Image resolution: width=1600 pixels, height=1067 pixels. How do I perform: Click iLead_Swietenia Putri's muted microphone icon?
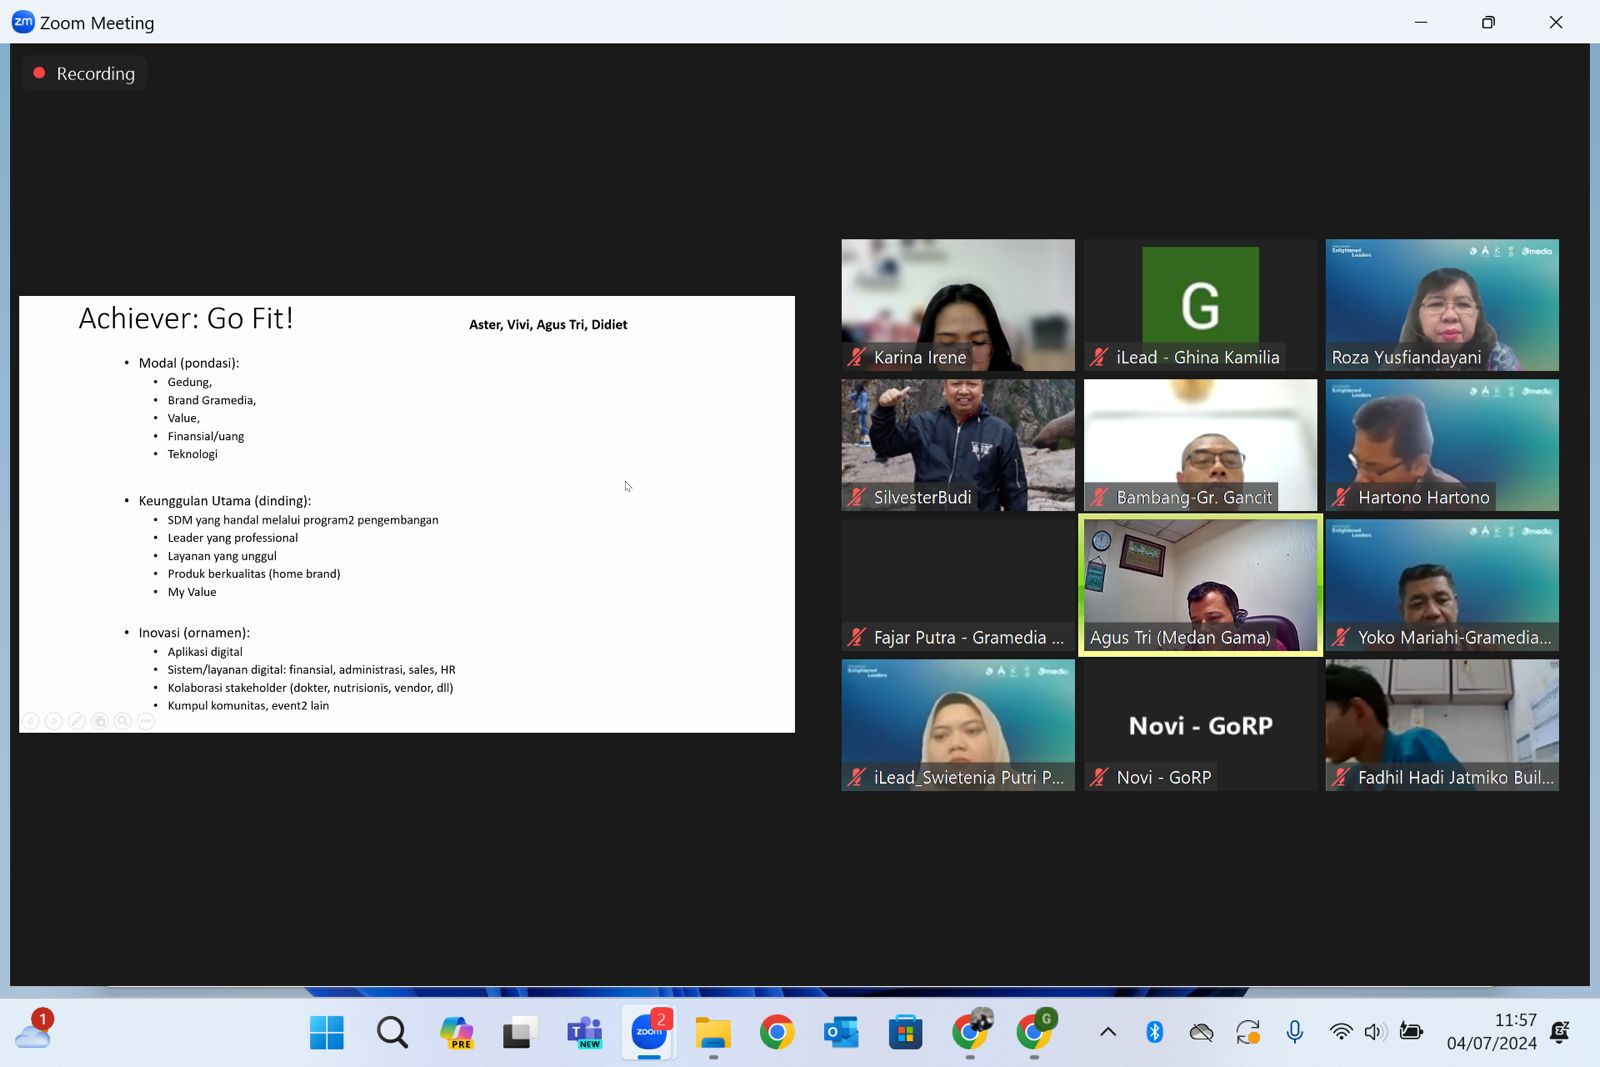[x=856, y=777]
